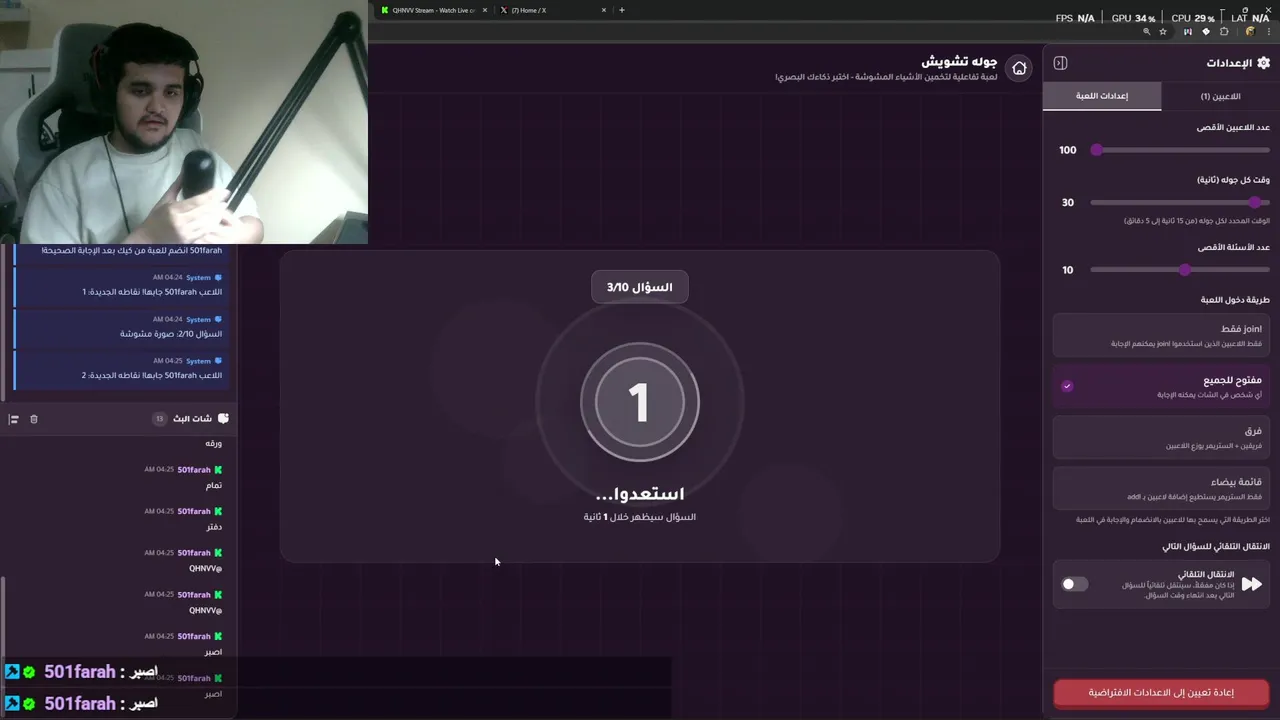Viewport: 1280px width, 720px height.
Task: Close the Home / X browser tab
Action: coord(604,10)
